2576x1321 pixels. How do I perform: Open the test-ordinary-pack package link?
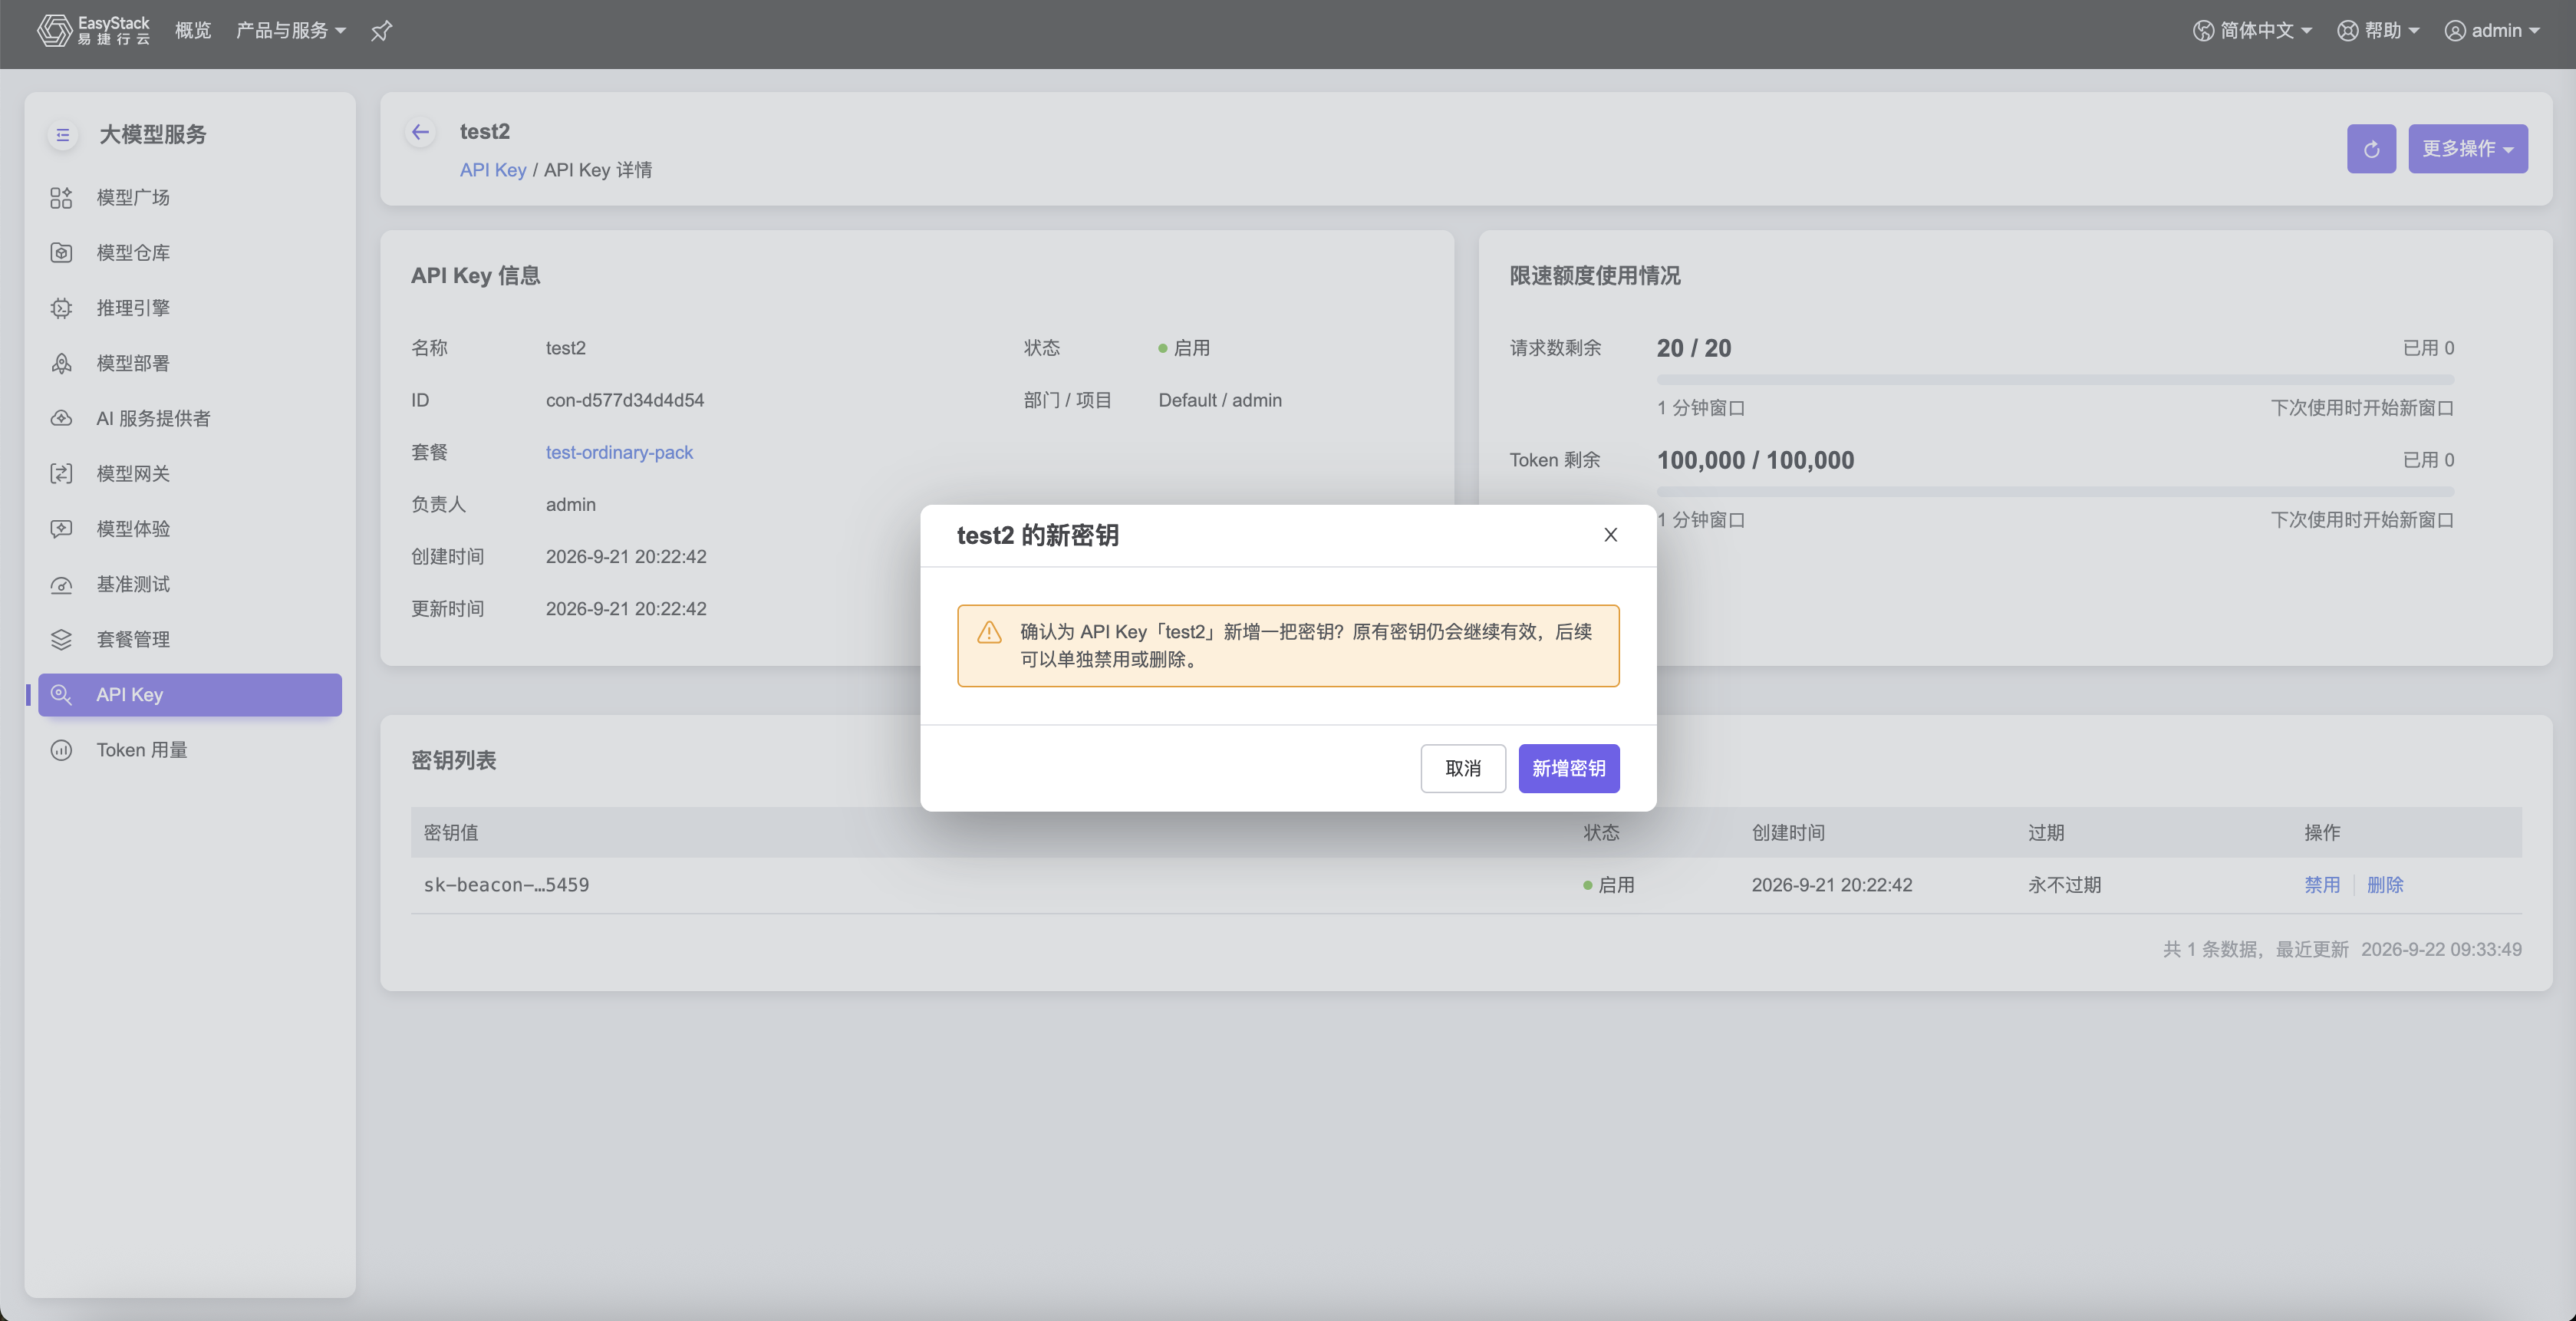[619, 452]
